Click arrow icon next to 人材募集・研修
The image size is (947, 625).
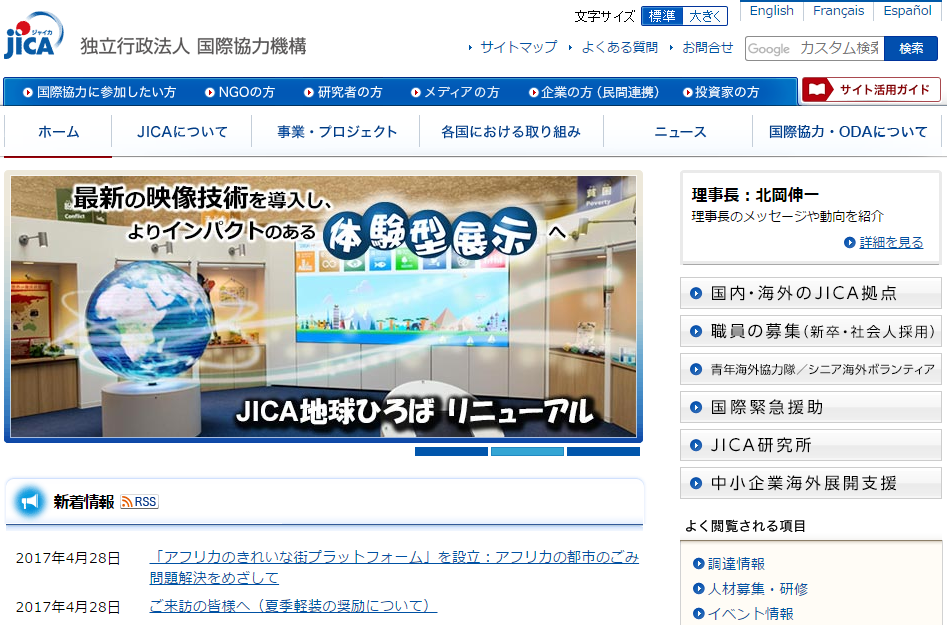click(x=699, y=588)
